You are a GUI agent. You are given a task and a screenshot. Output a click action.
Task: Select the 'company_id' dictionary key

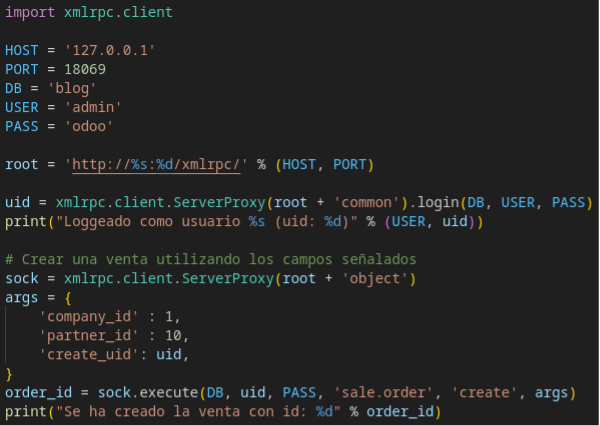pos(89,317)
